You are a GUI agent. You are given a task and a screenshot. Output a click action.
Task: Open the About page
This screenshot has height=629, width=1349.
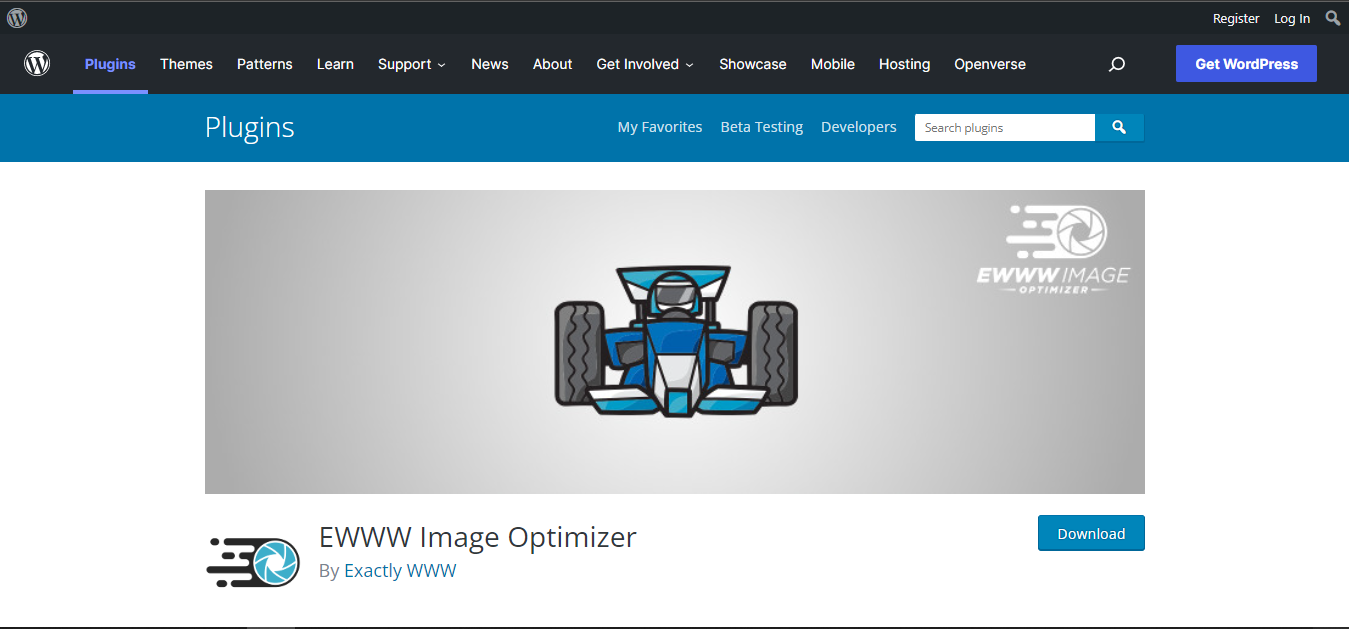(552, 64)
